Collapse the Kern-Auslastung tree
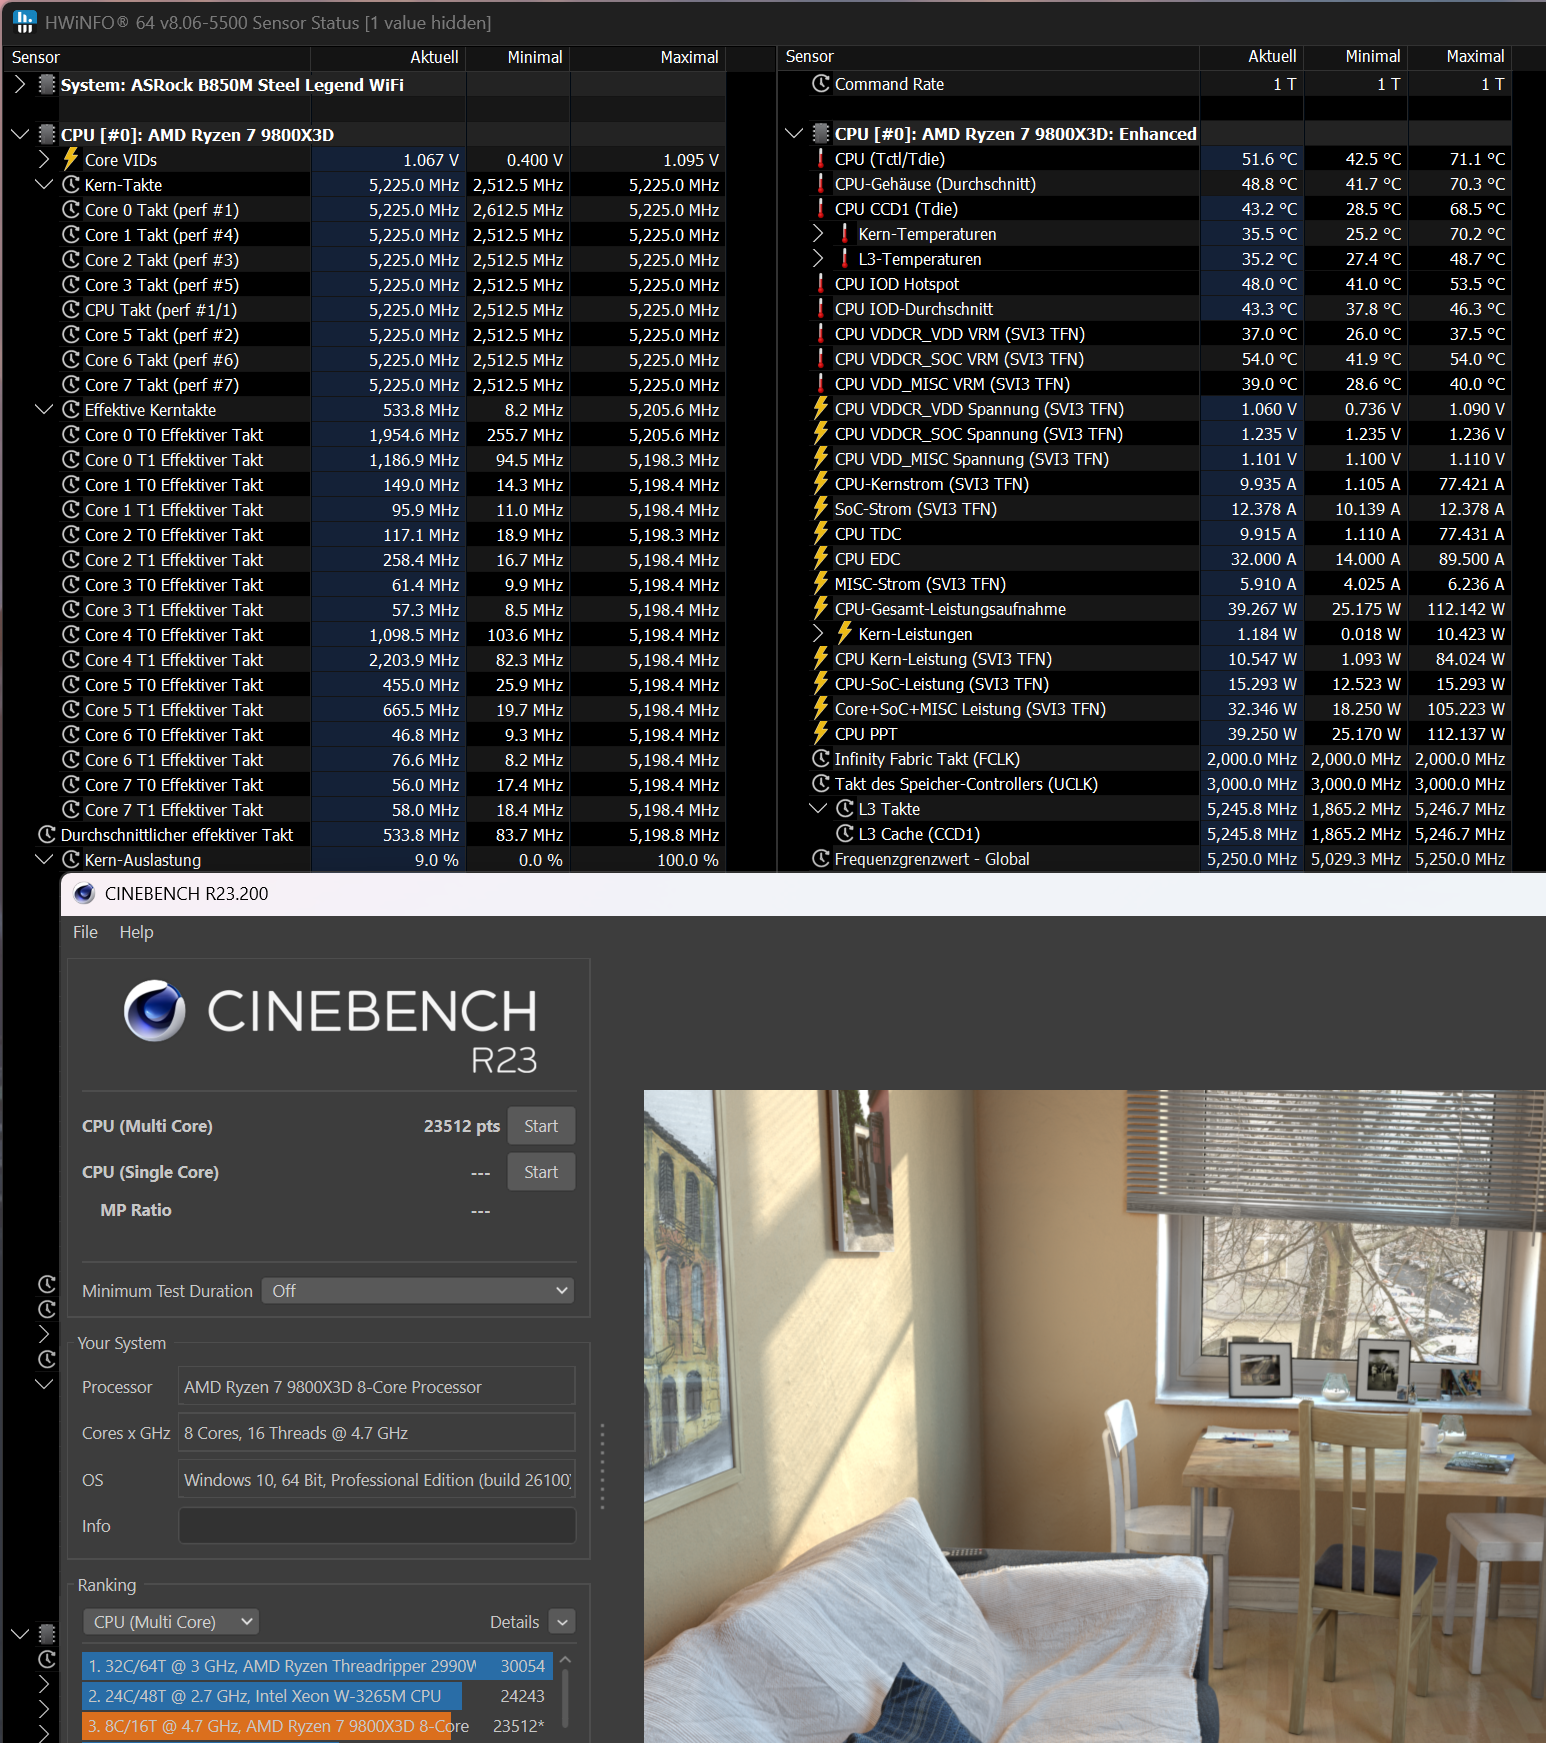1546x1743 pixels. coord(44,859)
